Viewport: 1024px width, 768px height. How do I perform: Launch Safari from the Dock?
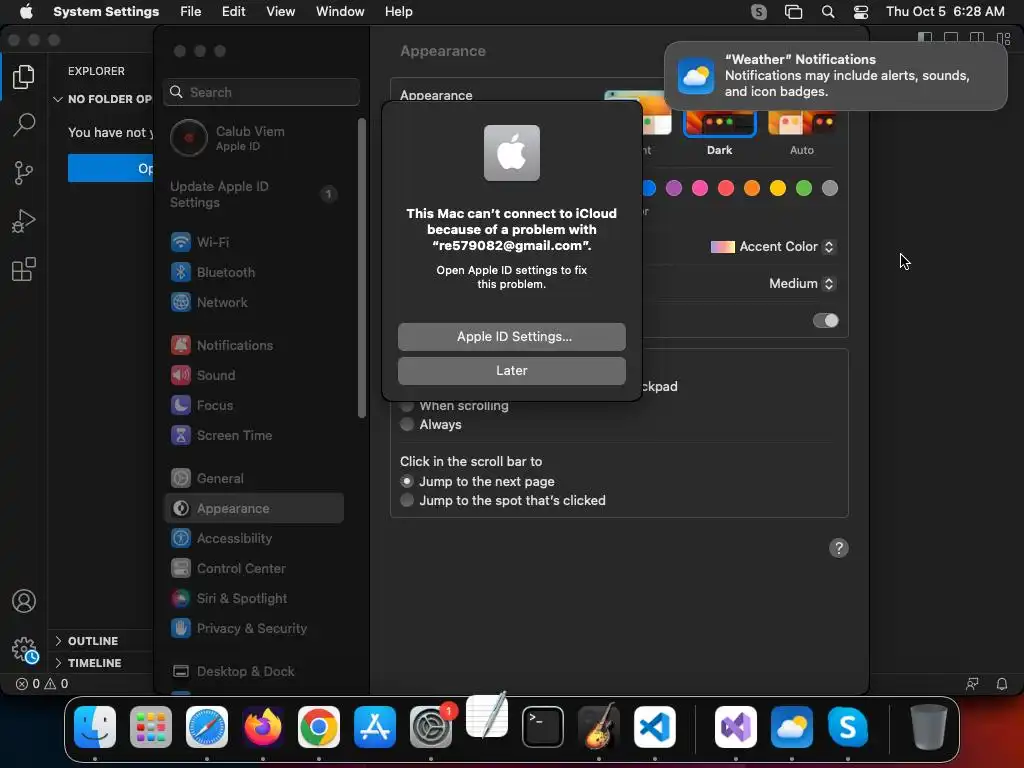pos(207,727)
